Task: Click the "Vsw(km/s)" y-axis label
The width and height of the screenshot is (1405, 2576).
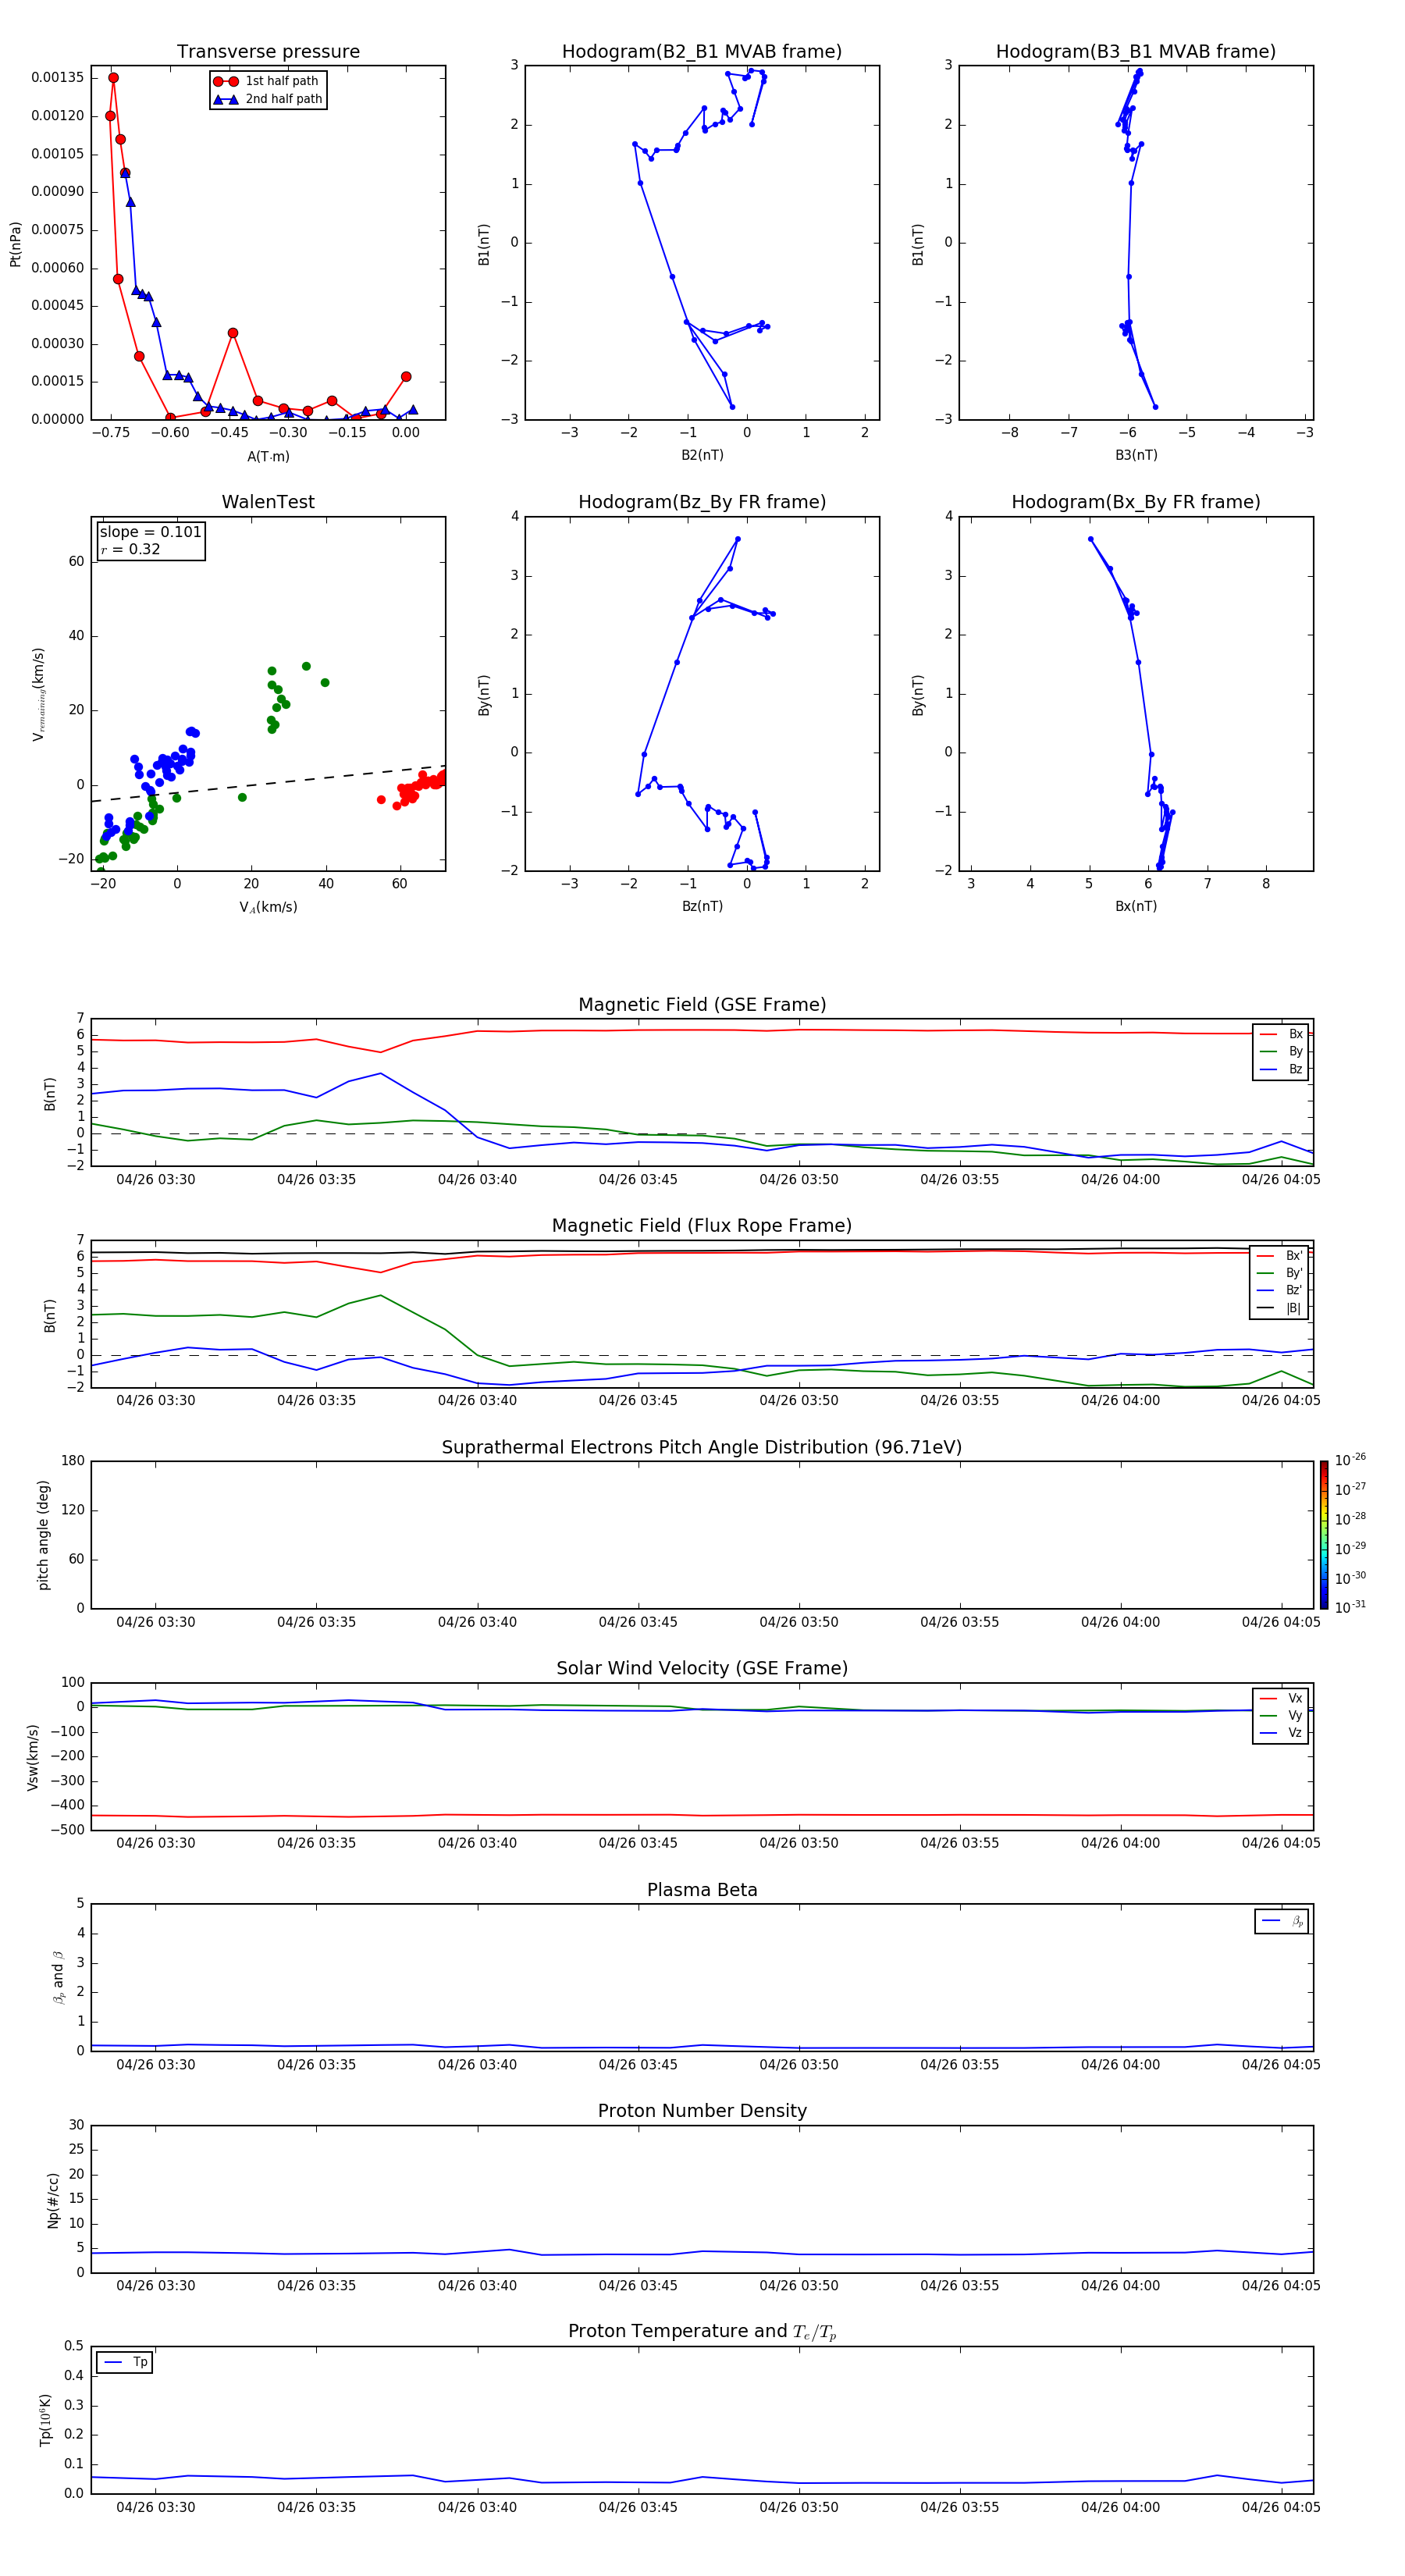Action: [33, 1757]
